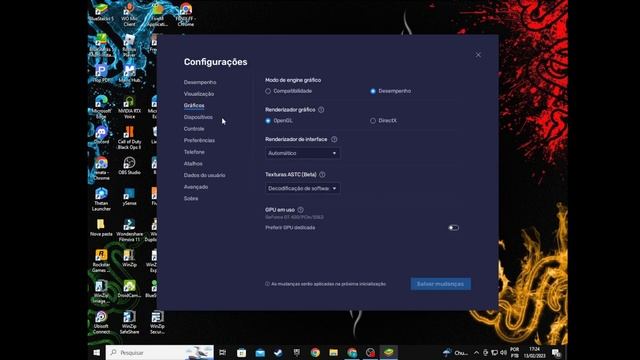Open the notification center icon

[556, 352]
